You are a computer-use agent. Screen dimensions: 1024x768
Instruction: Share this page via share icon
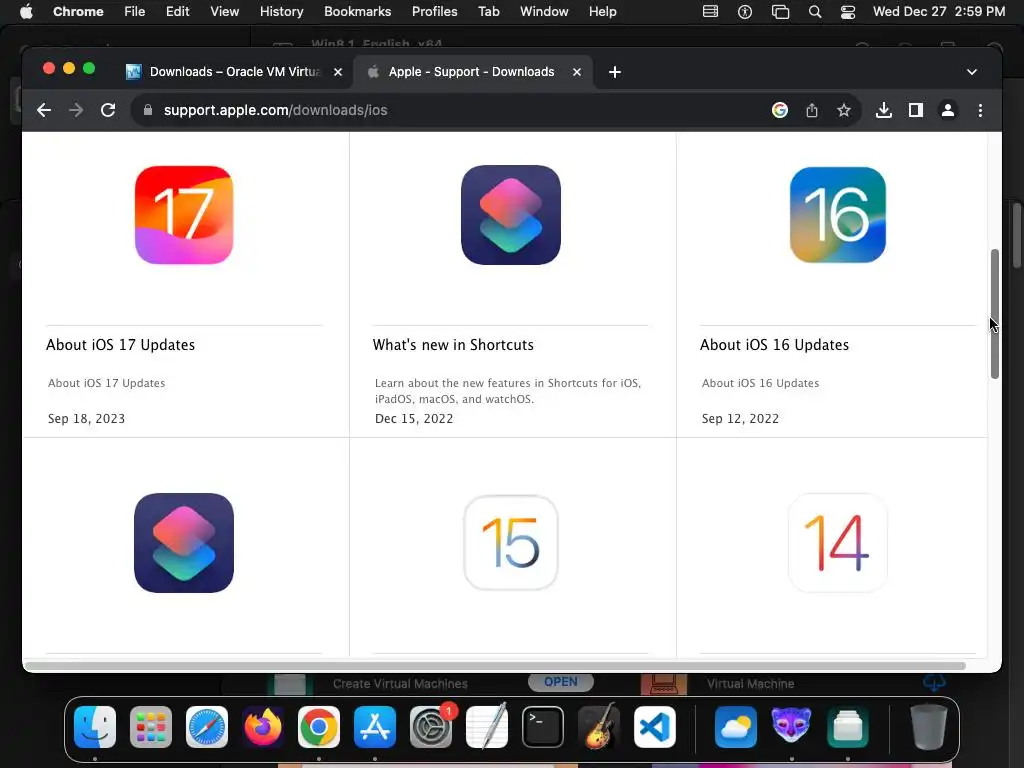[812, 110]
